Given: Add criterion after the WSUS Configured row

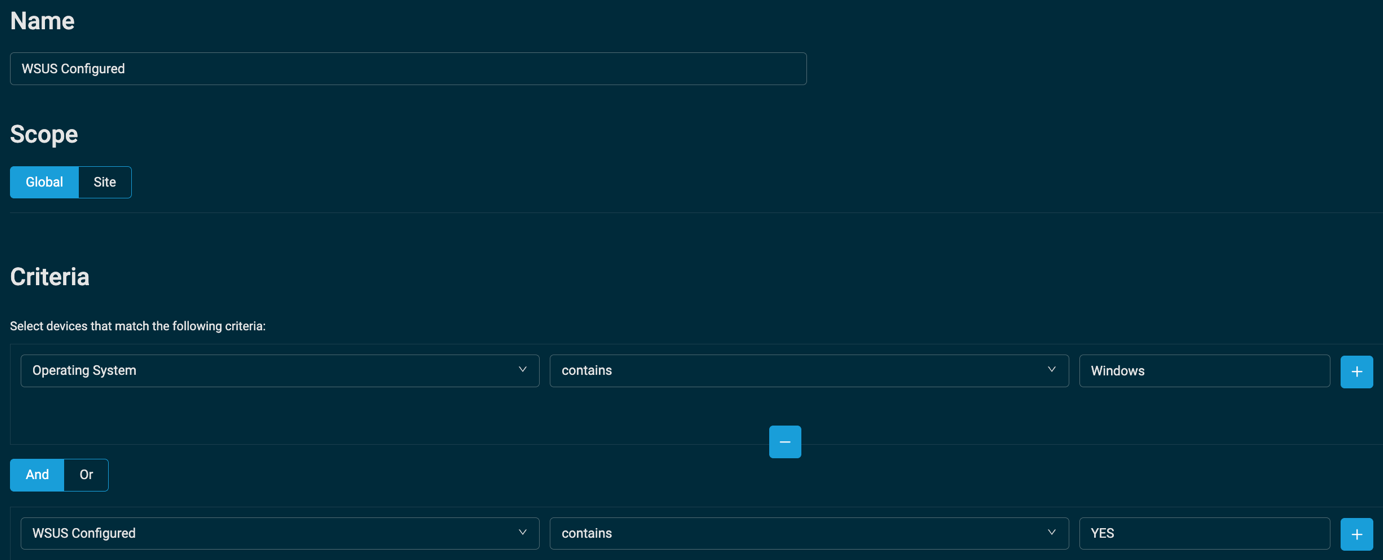Looking at the screenshot, I should (1356, 534).
